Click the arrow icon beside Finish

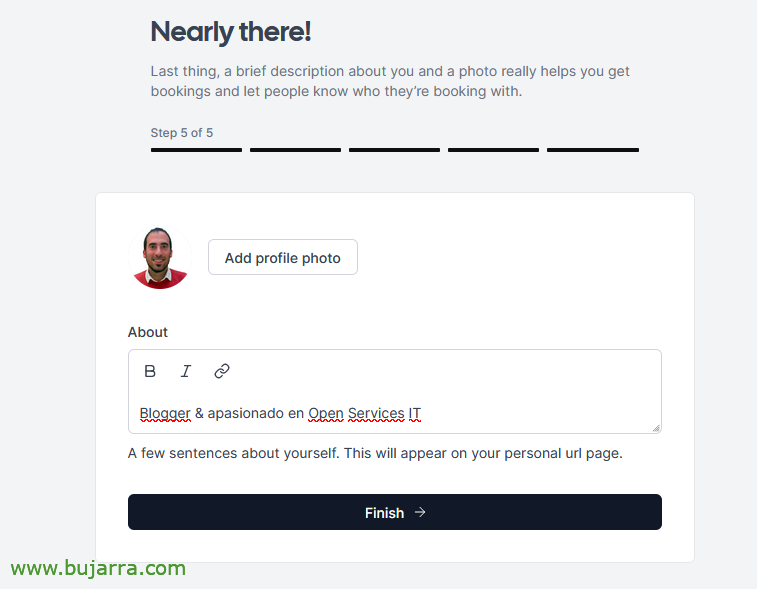pyautogui.click(x=420, y=512)
